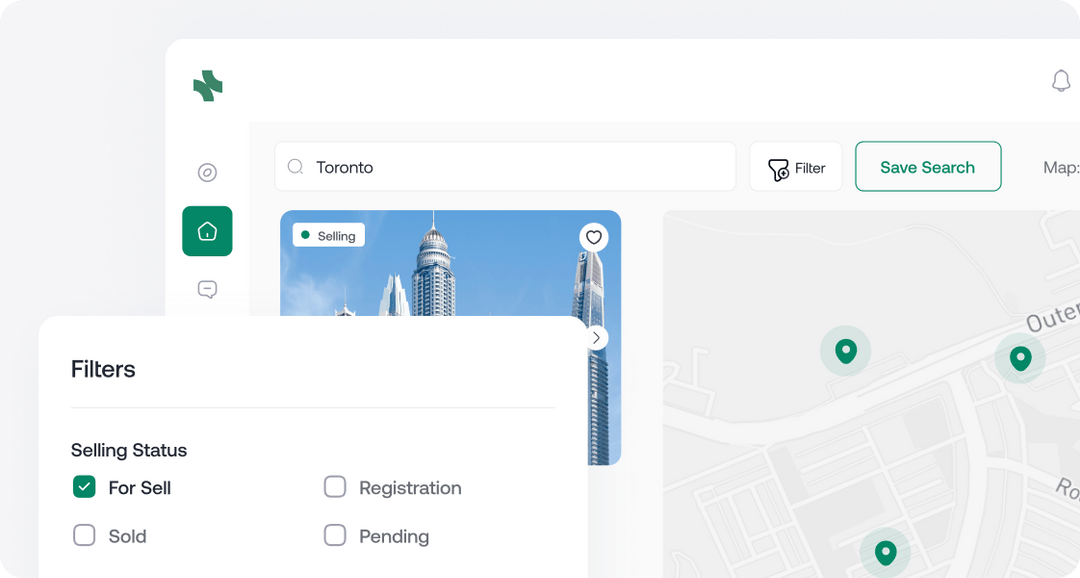Show next listing photo via chevron arrow

point(596,337)
